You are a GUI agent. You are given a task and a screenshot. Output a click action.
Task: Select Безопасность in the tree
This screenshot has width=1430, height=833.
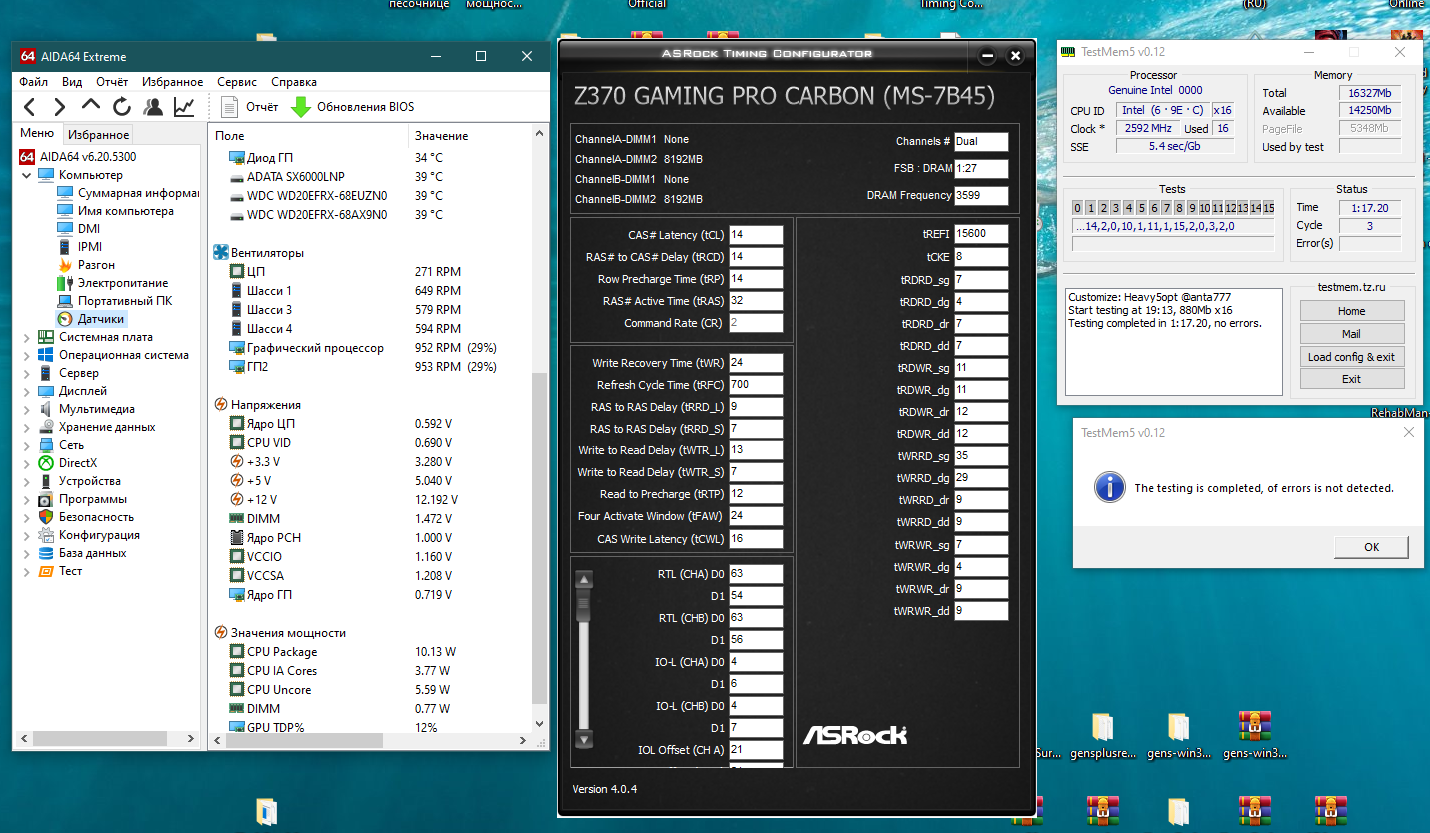[x=85, y=517]
